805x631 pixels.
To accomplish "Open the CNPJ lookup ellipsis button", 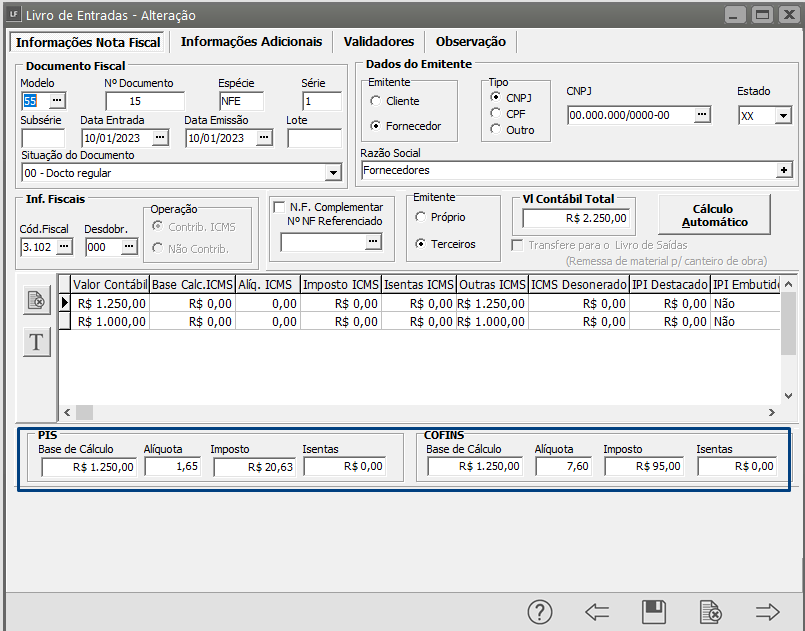I will [x=703, y=115].
